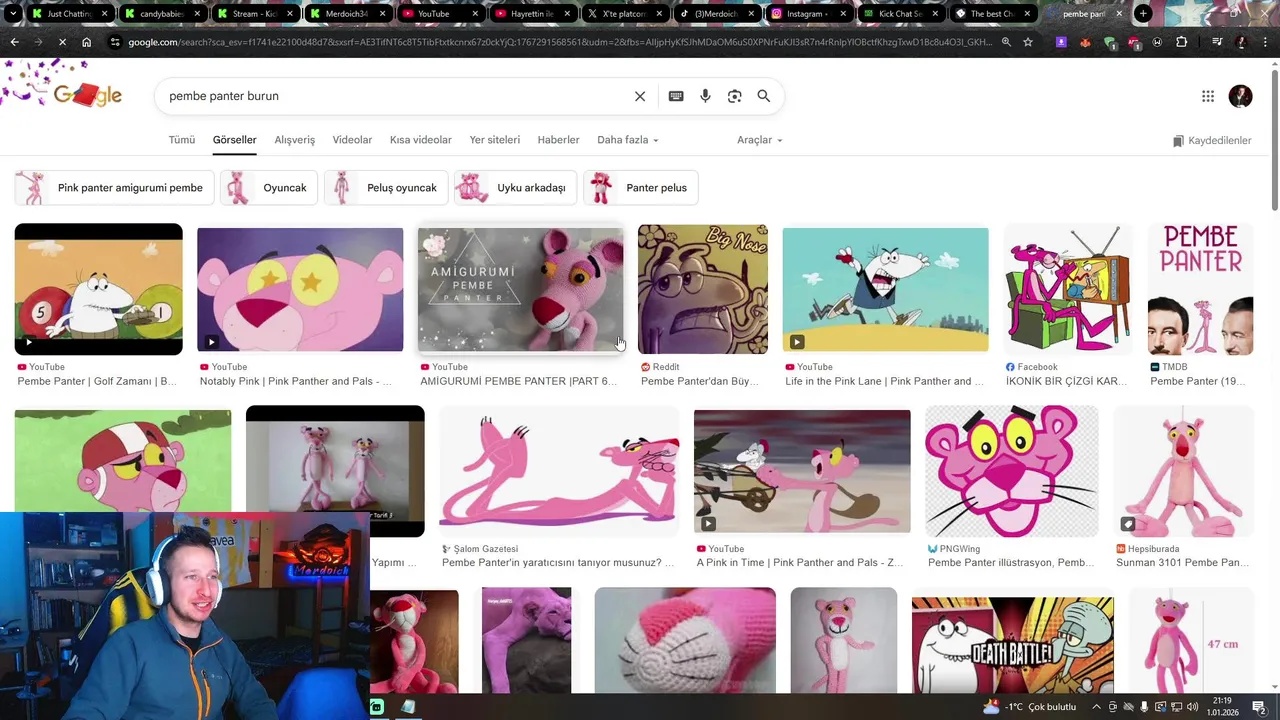Select the Panter pelus filter chip
The height and width of the screenshot is (720, 1280).
[641, 188]
